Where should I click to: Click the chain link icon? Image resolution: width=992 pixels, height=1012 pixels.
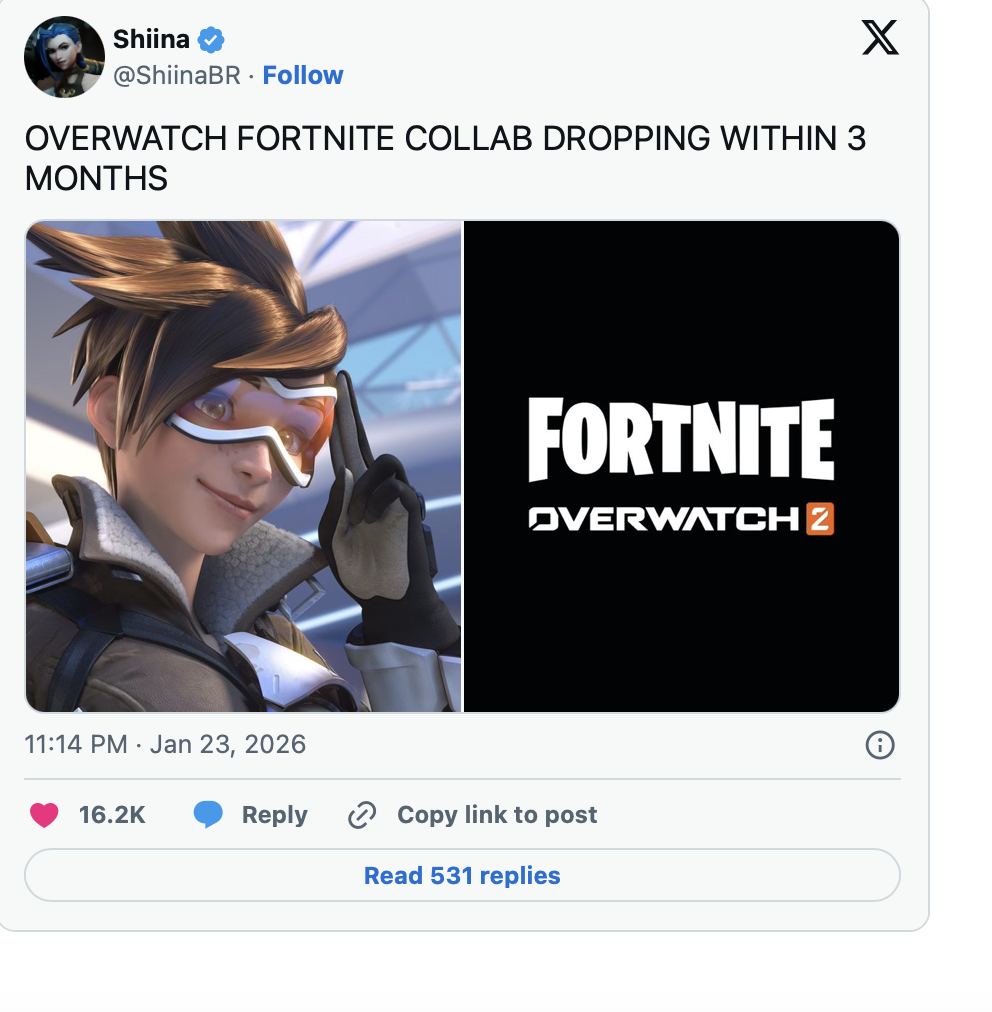pos(362,815)
